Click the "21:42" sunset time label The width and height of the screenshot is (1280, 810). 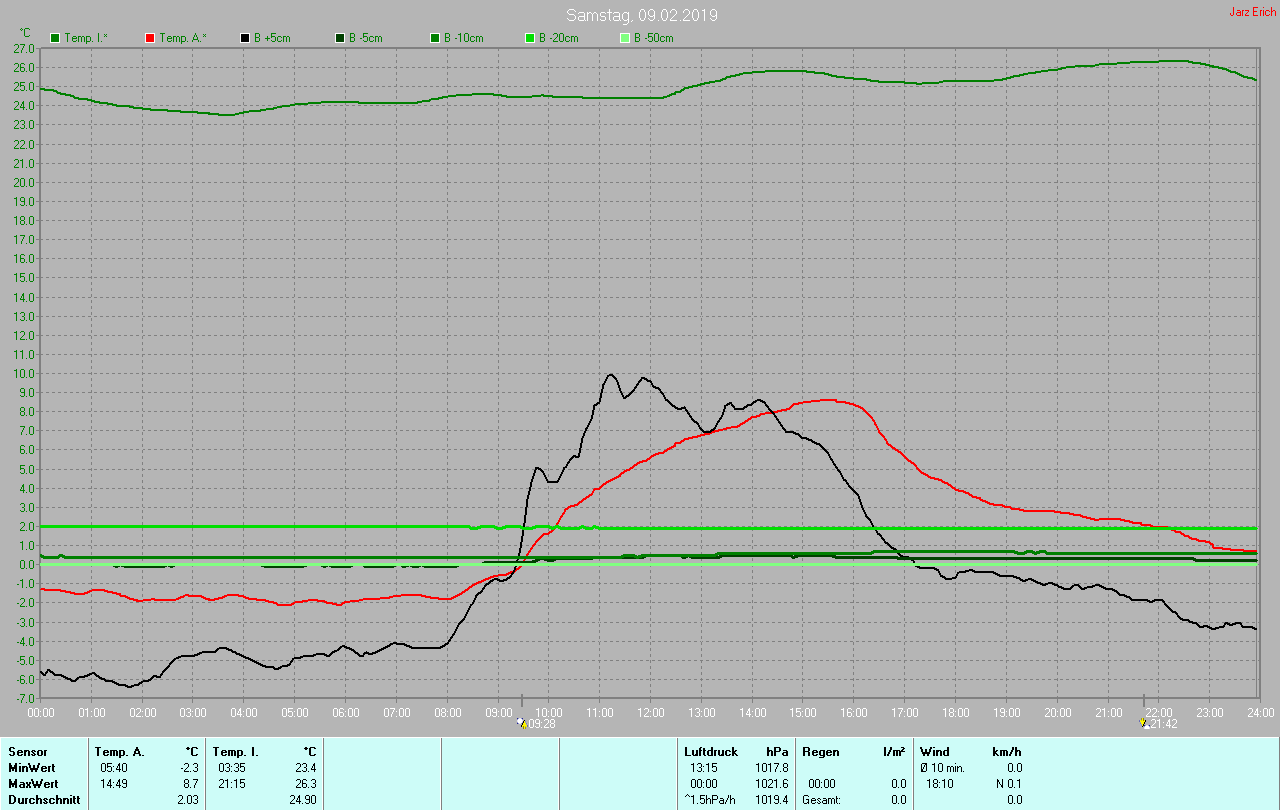click(x=1166, y=723)
